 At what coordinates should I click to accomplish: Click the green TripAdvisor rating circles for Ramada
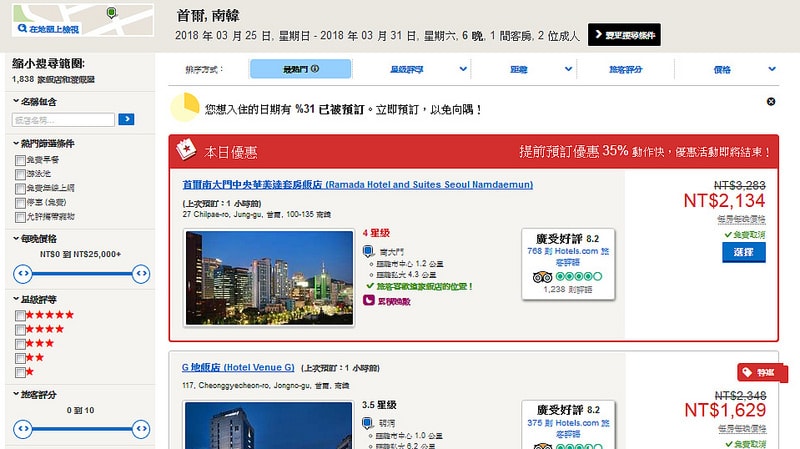click(579, 277)
